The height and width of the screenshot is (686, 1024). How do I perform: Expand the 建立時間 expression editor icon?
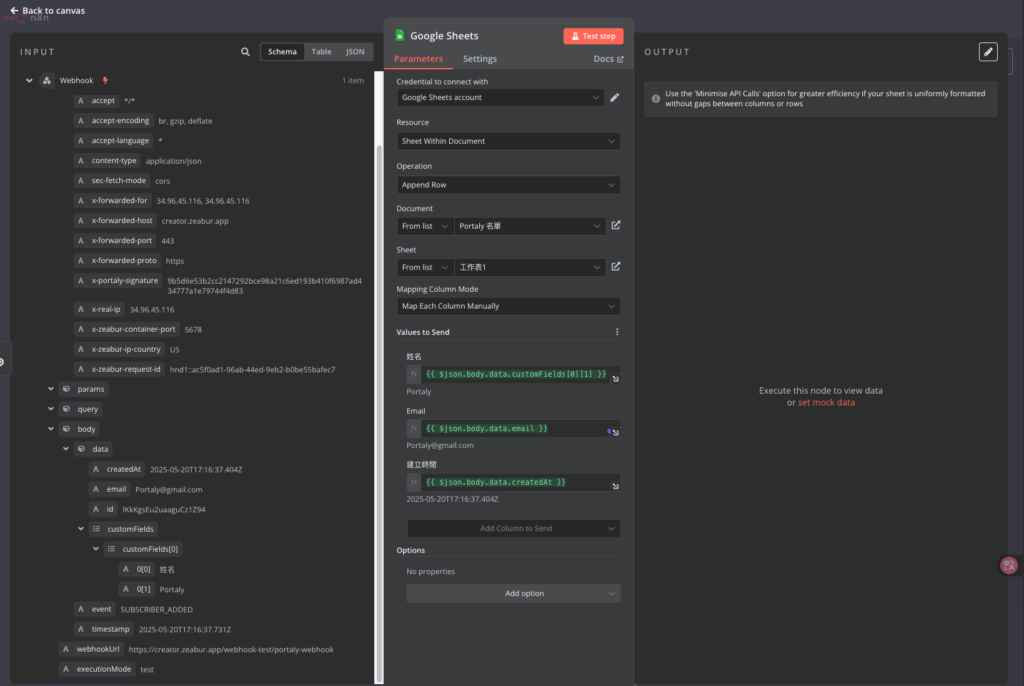click(615, 486)
